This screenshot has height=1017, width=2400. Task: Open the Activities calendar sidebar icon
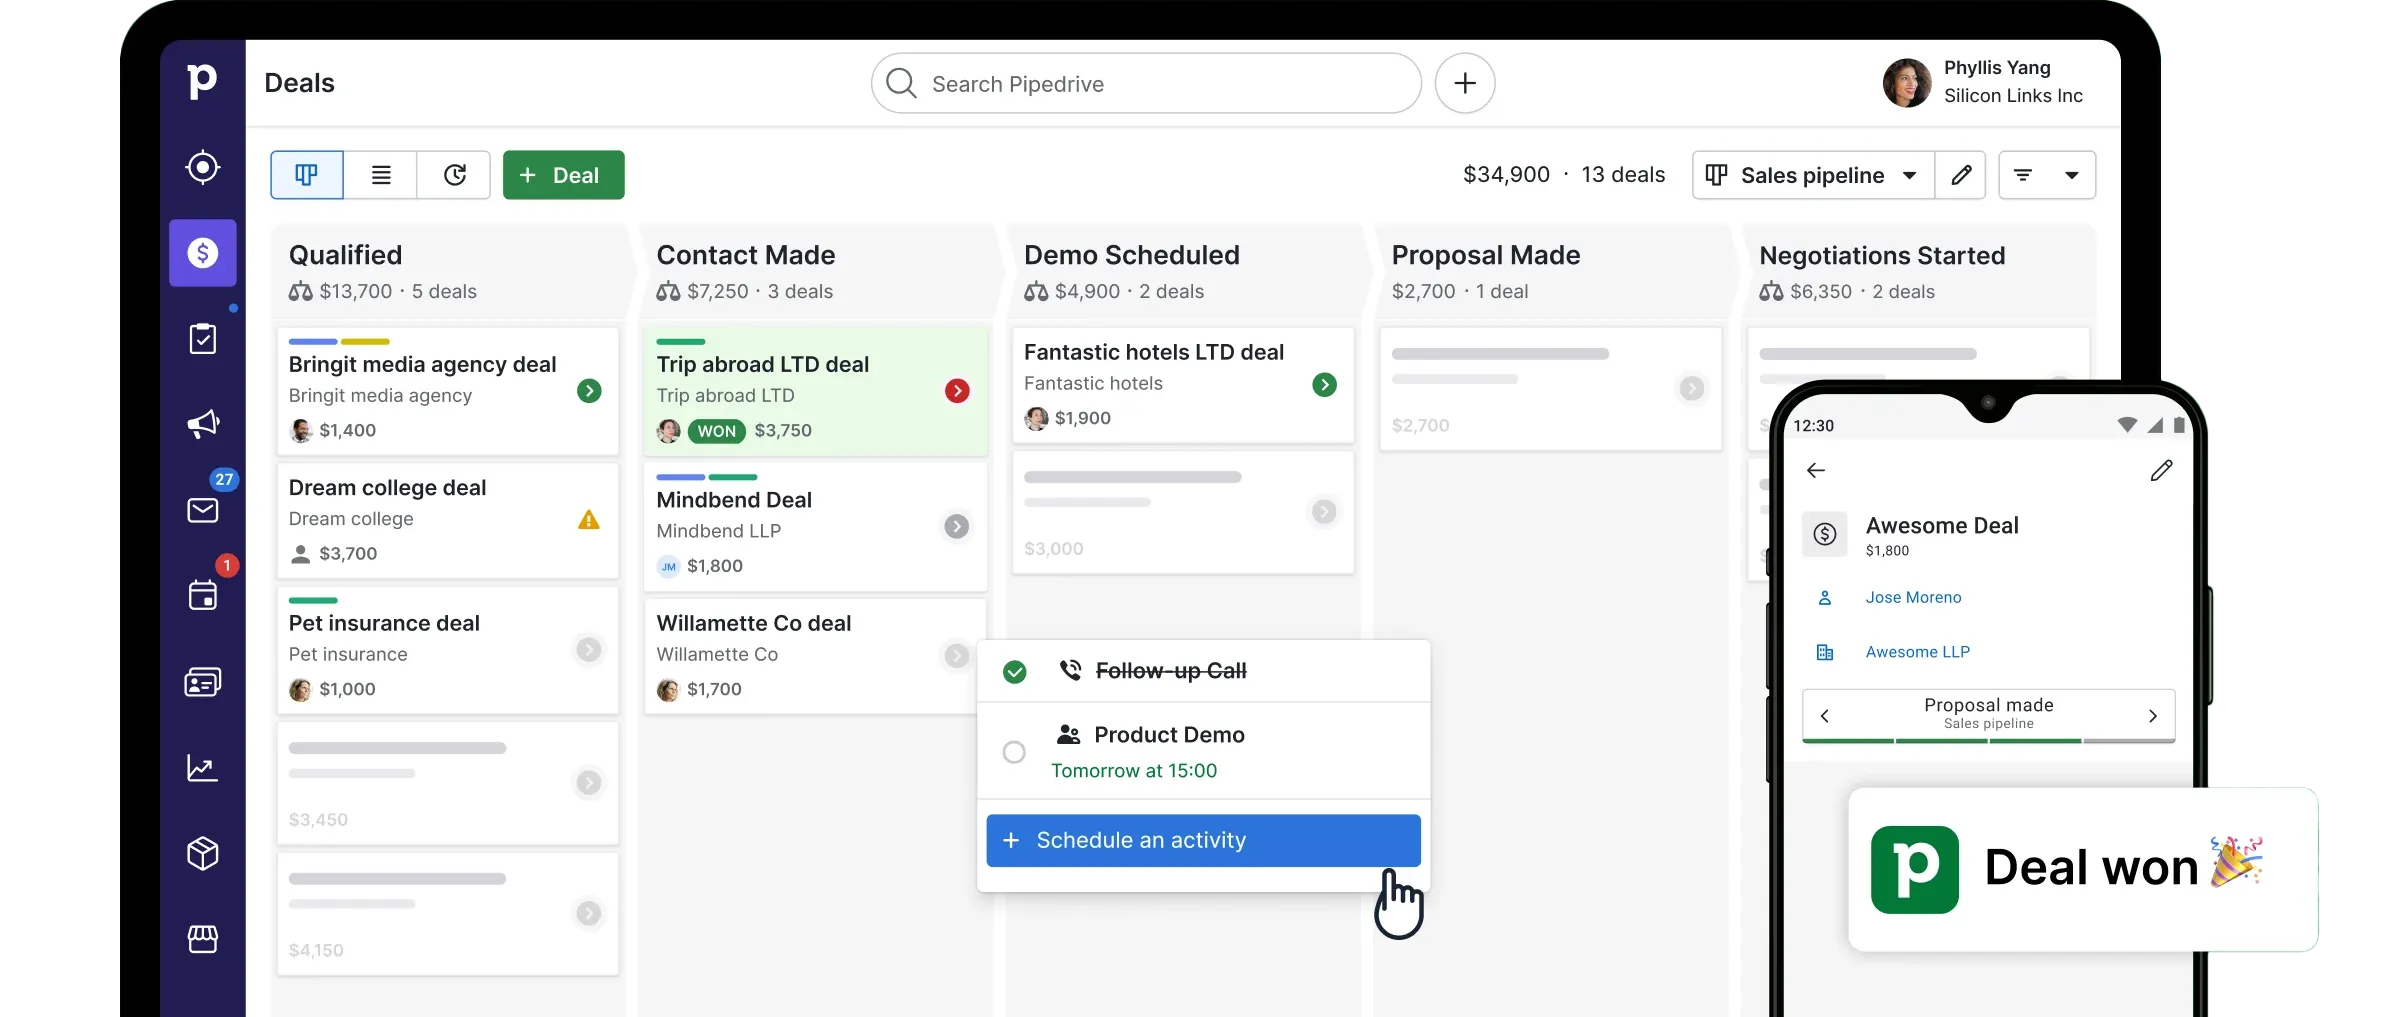(203, 595)
